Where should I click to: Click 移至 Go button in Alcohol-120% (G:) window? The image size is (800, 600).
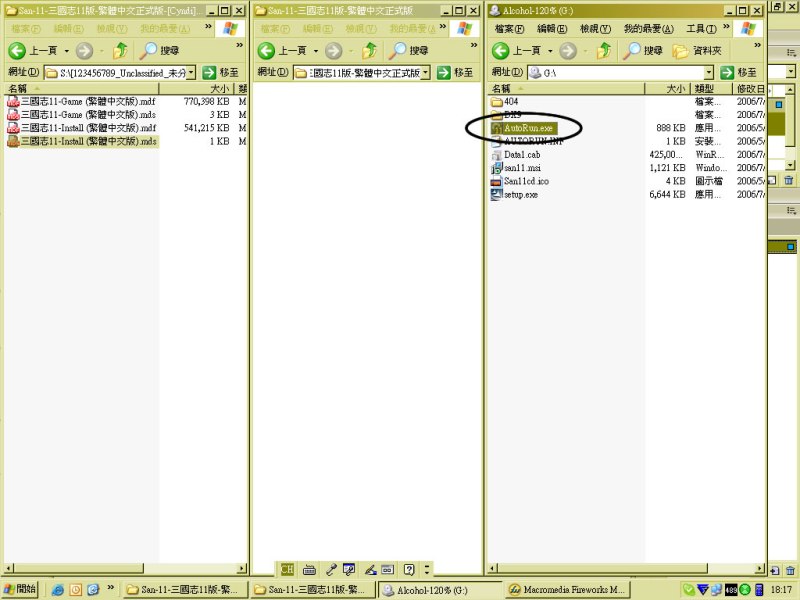click(x=738, y=73)
